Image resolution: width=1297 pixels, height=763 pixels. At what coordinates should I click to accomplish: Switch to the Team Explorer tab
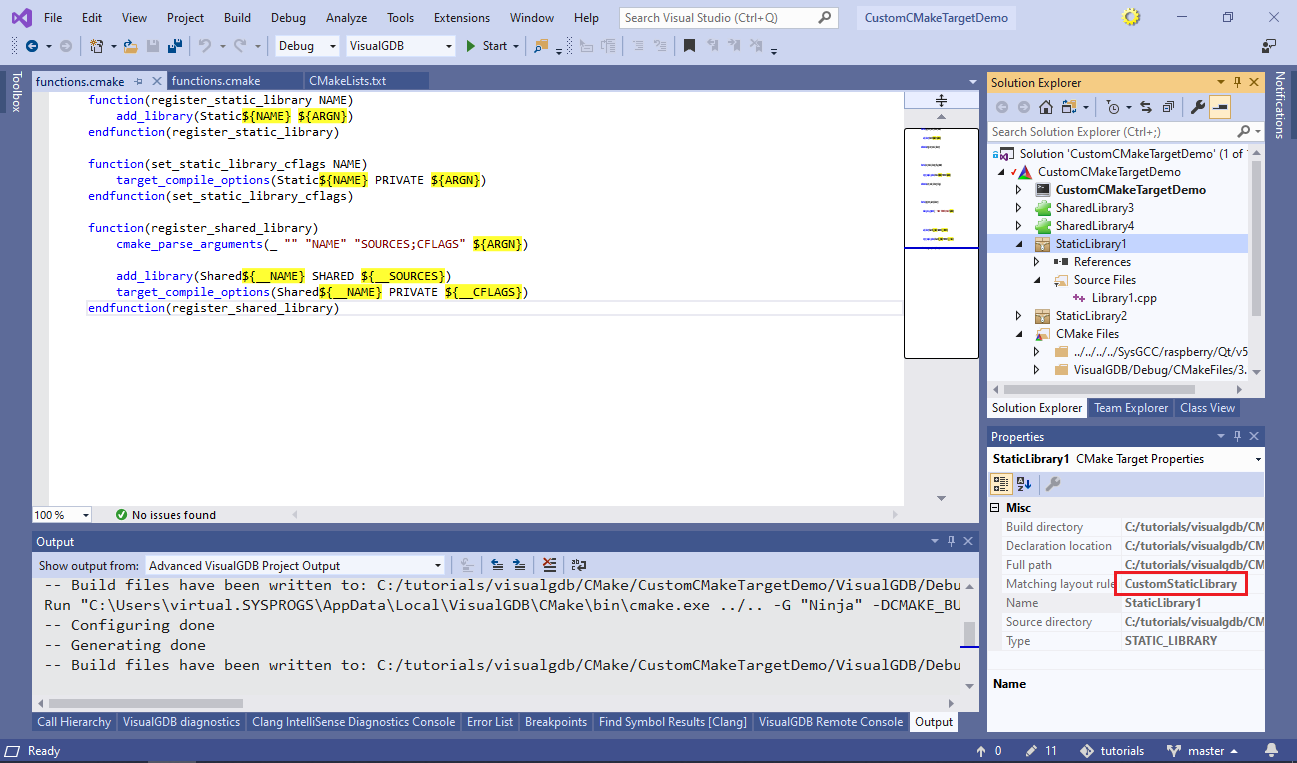[1130, 407]
